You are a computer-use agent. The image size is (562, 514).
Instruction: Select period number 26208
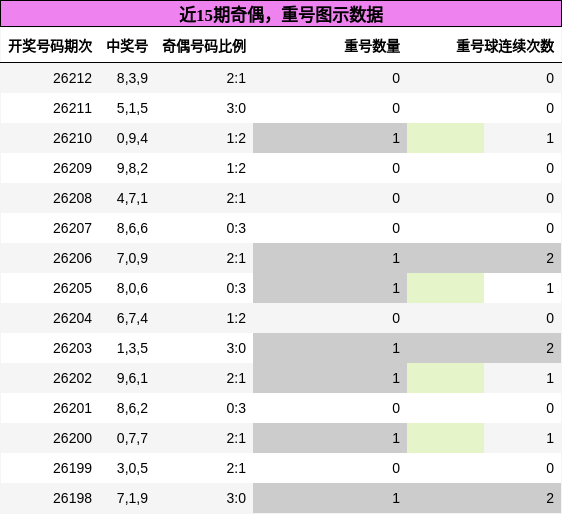[x=72, y=198]
